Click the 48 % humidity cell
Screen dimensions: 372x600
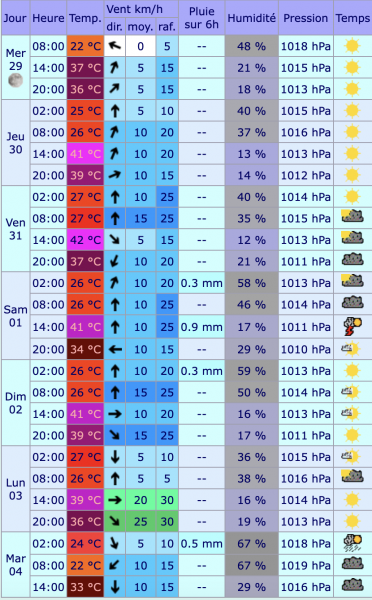251,46
